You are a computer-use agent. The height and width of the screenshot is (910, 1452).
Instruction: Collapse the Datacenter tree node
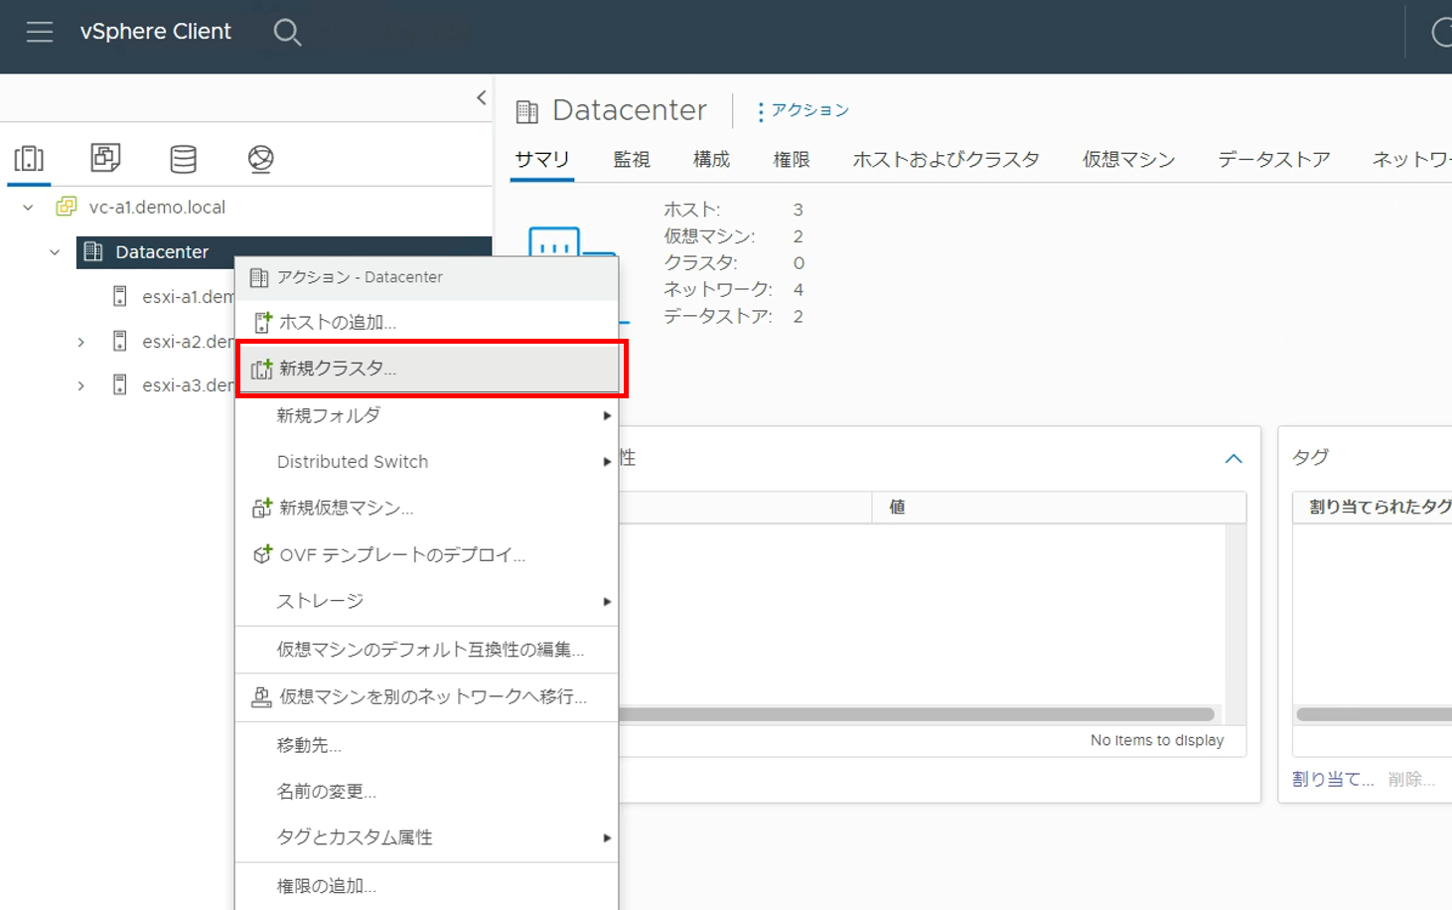55,252
